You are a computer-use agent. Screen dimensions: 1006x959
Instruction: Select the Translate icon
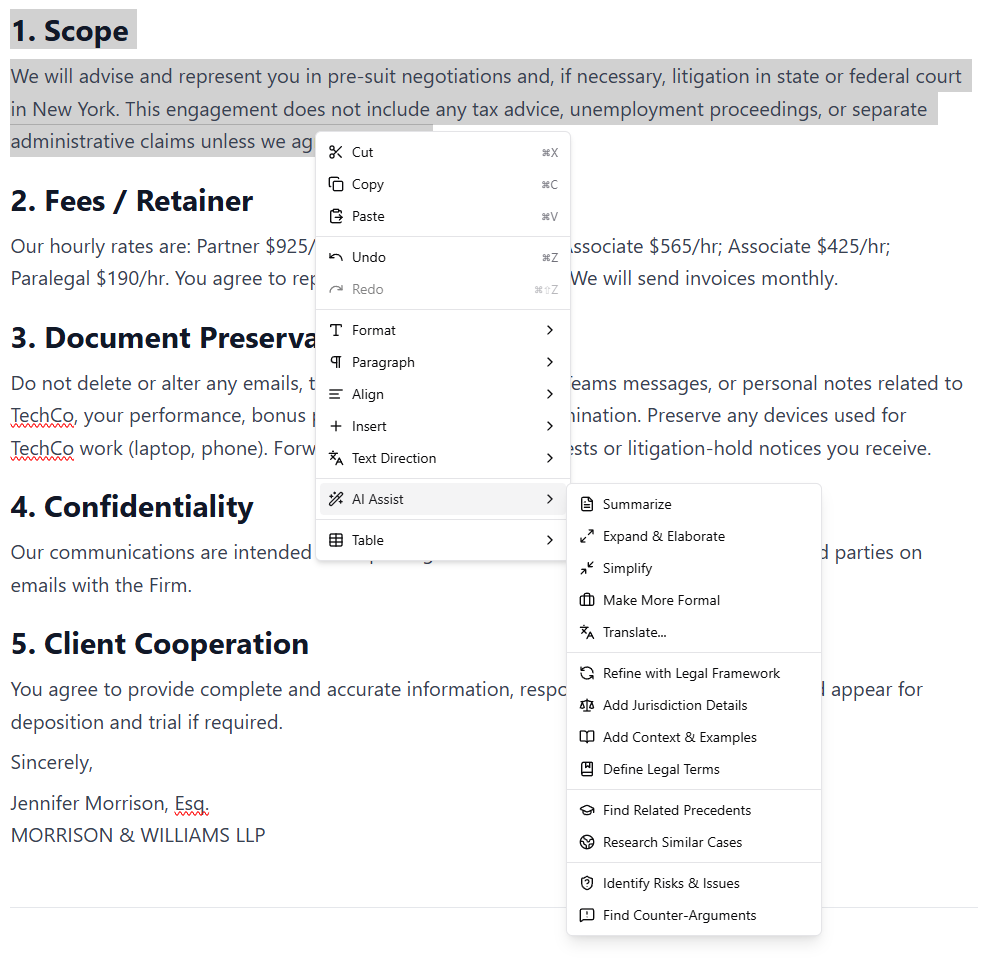pyautogui.click(x=586, y=632)
